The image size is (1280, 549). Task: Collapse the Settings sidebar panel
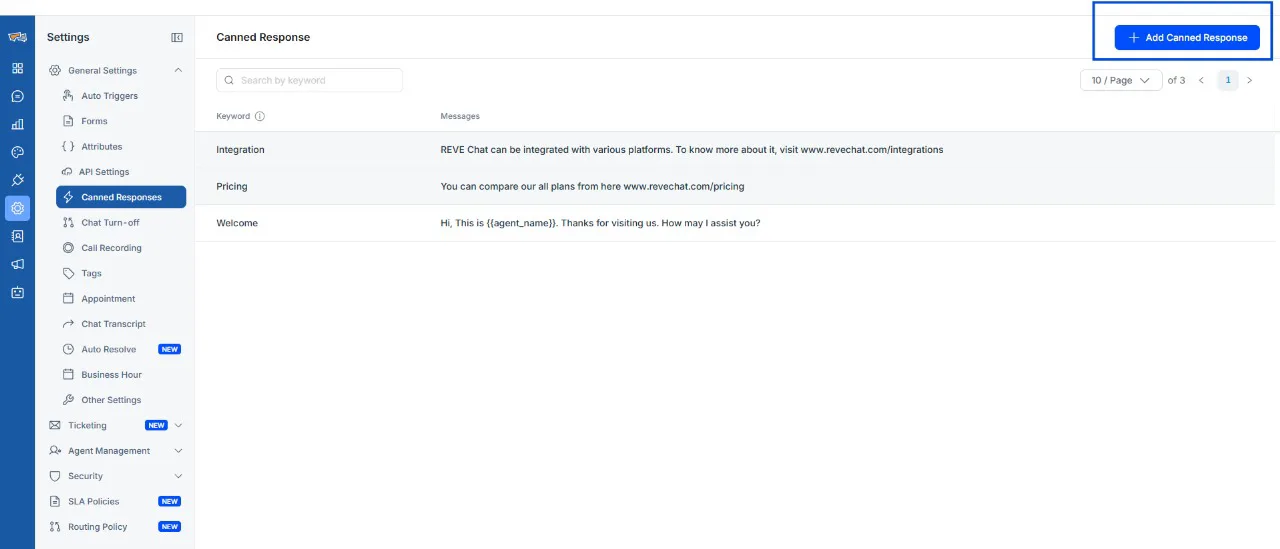click(x=177, y=38)
